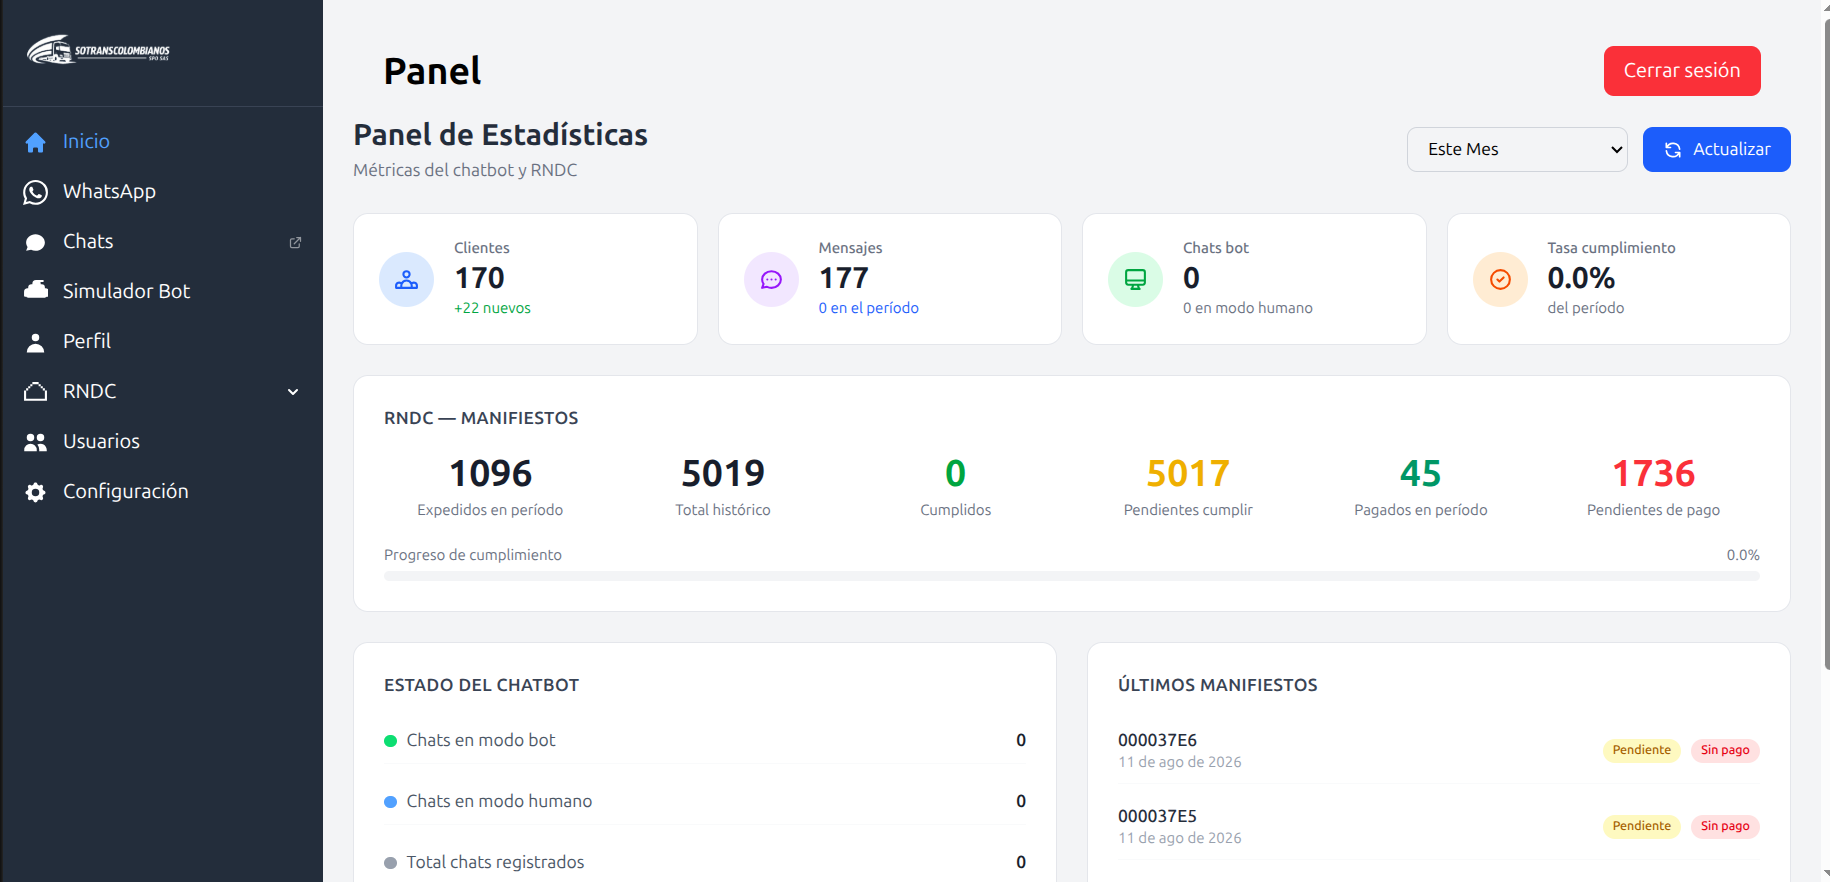Click the WhatsApp sidebar icon

coord(35,192)
